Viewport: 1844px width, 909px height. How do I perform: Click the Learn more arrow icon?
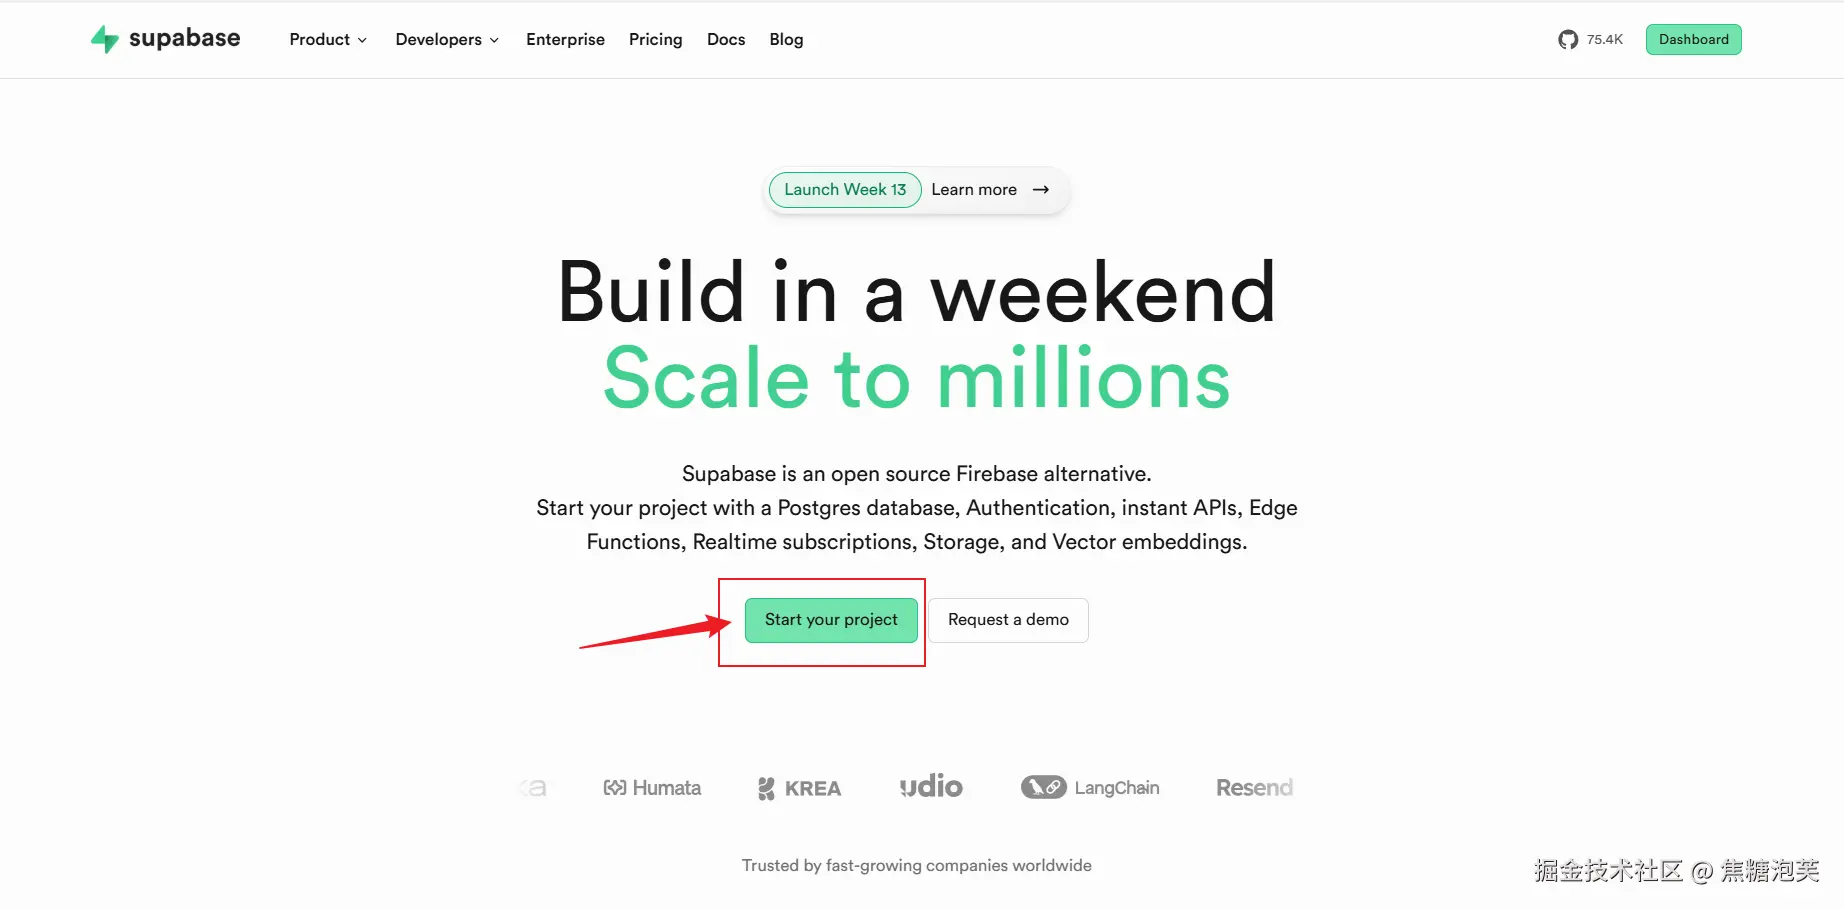coord(1041,190)
